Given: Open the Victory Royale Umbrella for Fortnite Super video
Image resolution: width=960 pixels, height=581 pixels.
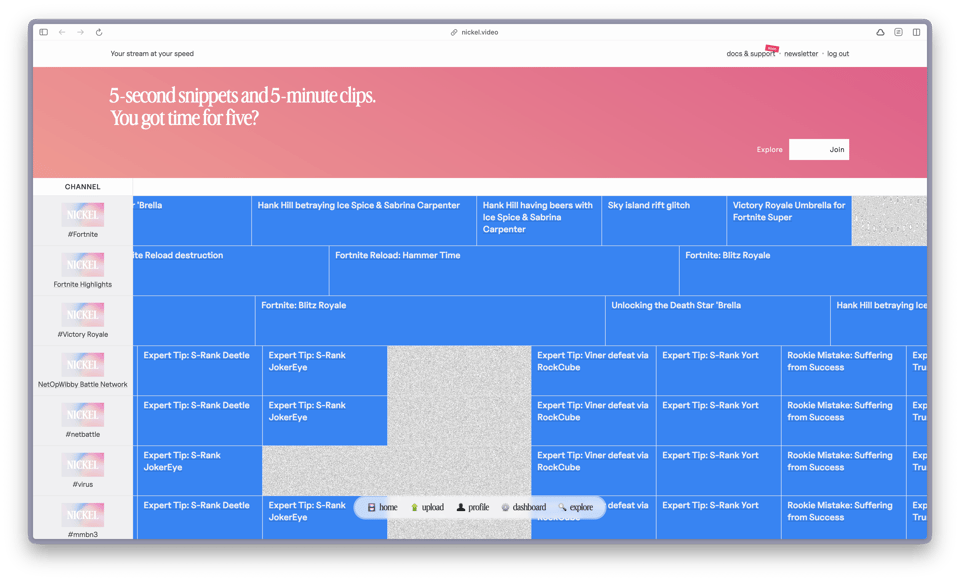Looking at the screenshot, I should click(x=788, y=218).
